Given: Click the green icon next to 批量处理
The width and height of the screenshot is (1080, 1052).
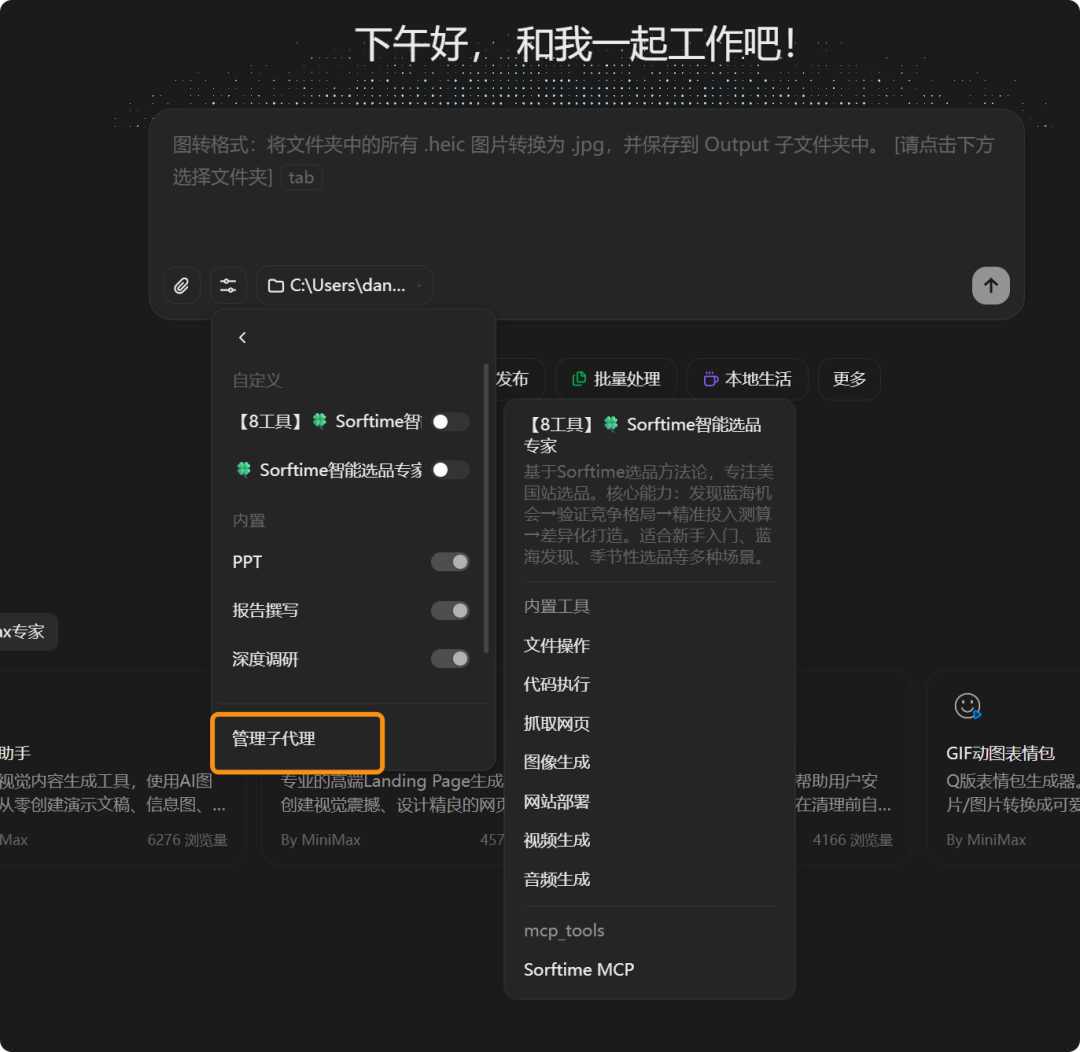Looking at the screenshot, I should 578,379.
